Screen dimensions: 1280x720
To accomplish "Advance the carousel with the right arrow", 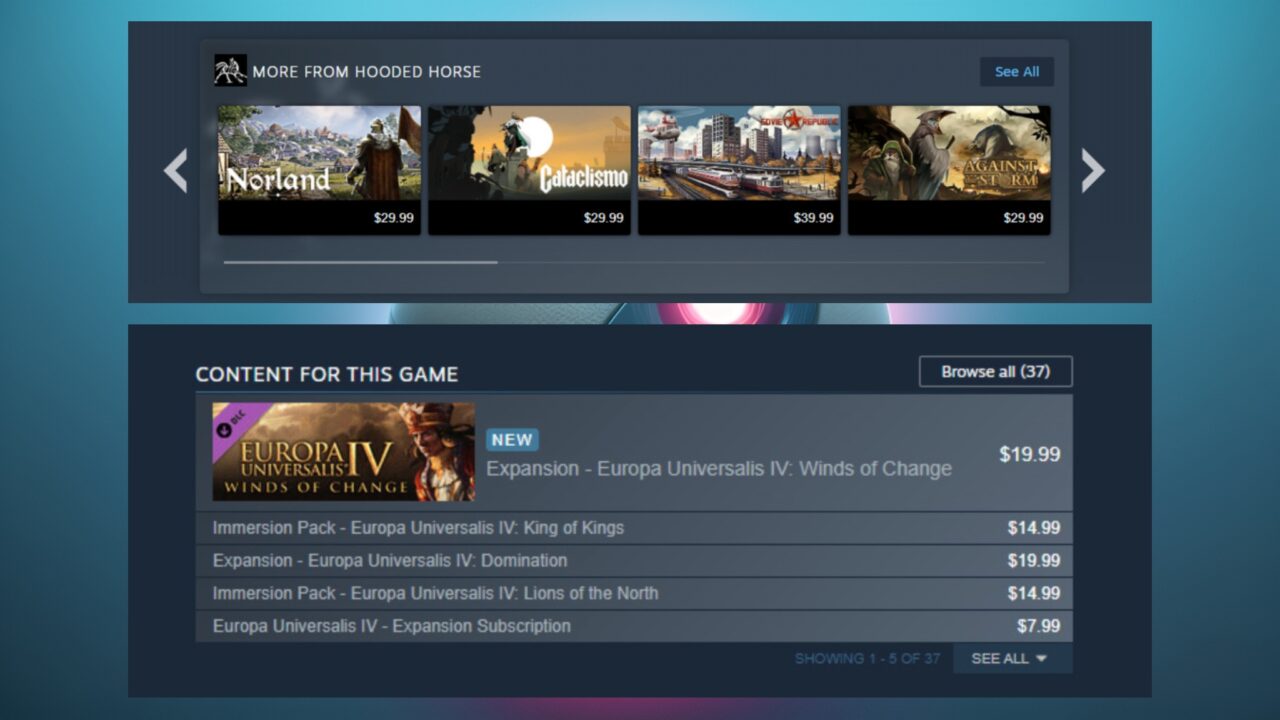I will click(1094, 170).
